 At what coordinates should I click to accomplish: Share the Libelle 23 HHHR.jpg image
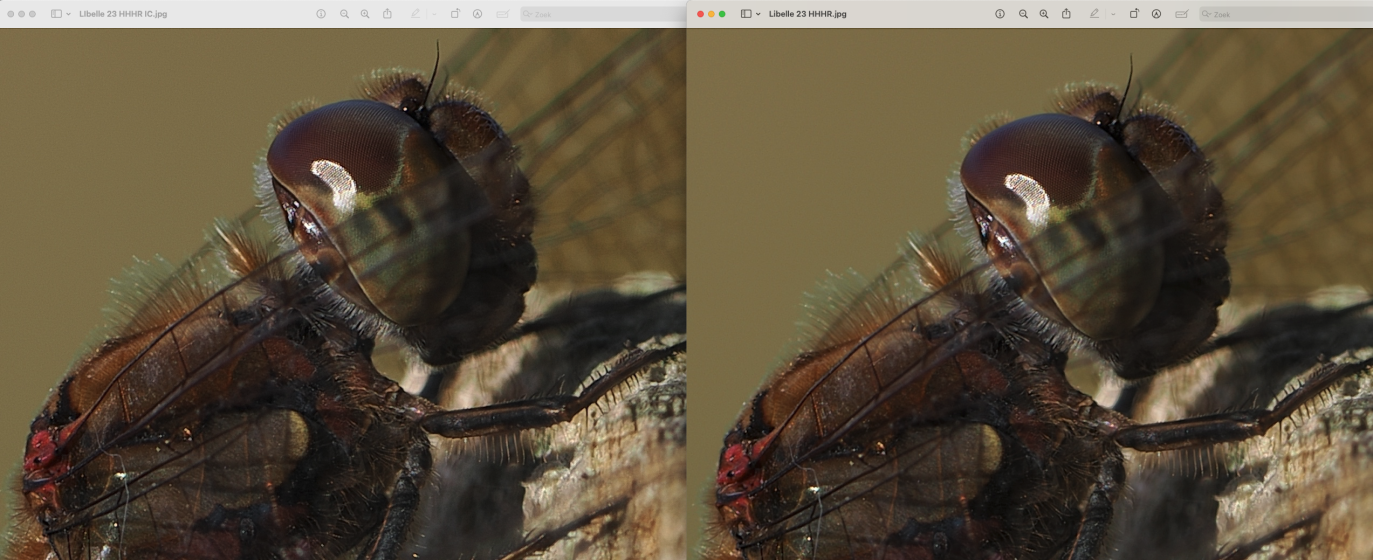[x=1066, y=13]
